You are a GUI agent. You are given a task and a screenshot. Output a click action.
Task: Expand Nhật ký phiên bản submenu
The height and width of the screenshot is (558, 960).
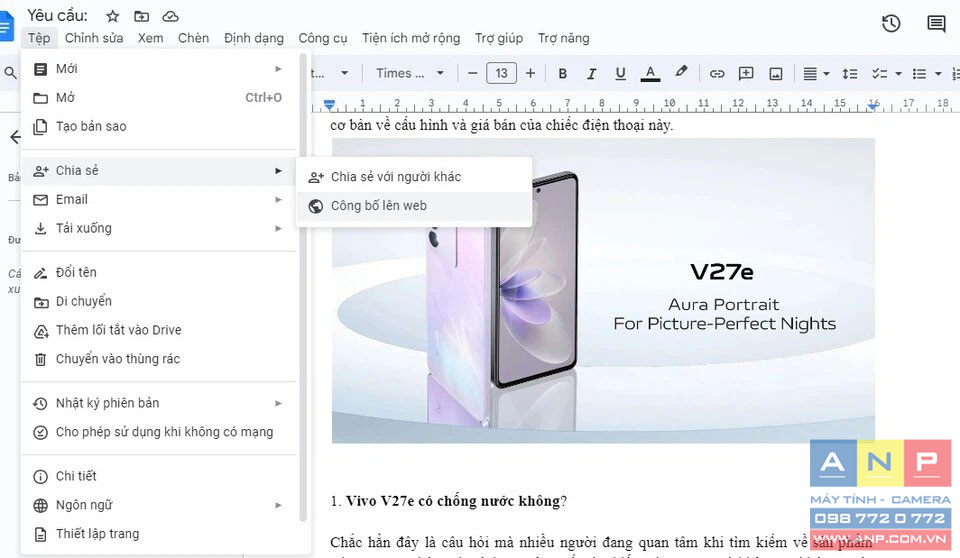159,402
